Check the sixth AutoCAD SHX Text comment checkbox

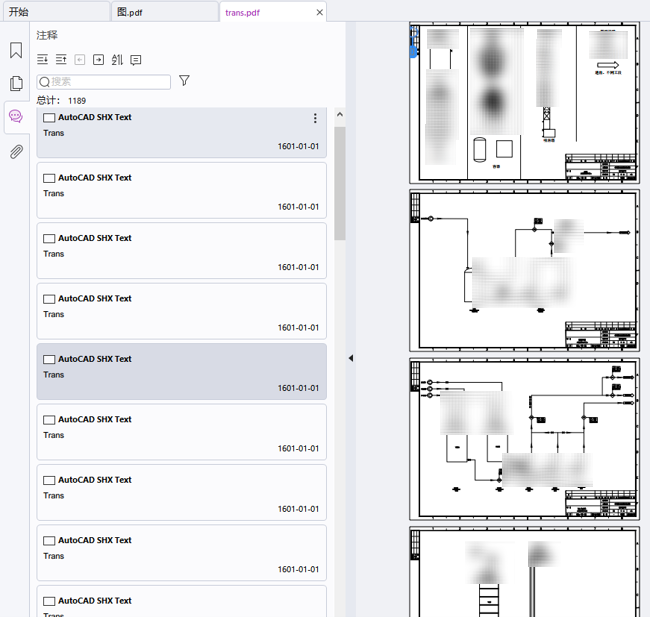tap(49, 420)
